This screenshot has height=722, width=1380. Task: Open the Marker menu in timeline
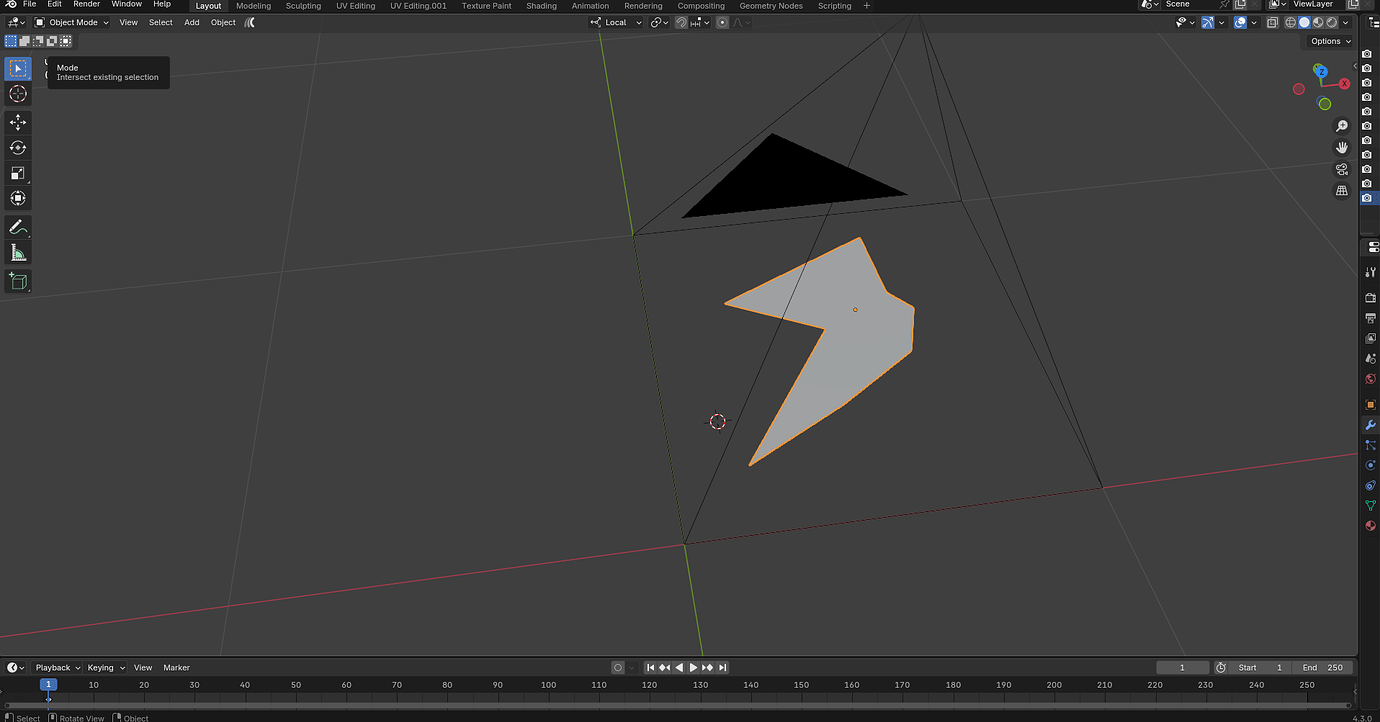click(x=176, y=667)
